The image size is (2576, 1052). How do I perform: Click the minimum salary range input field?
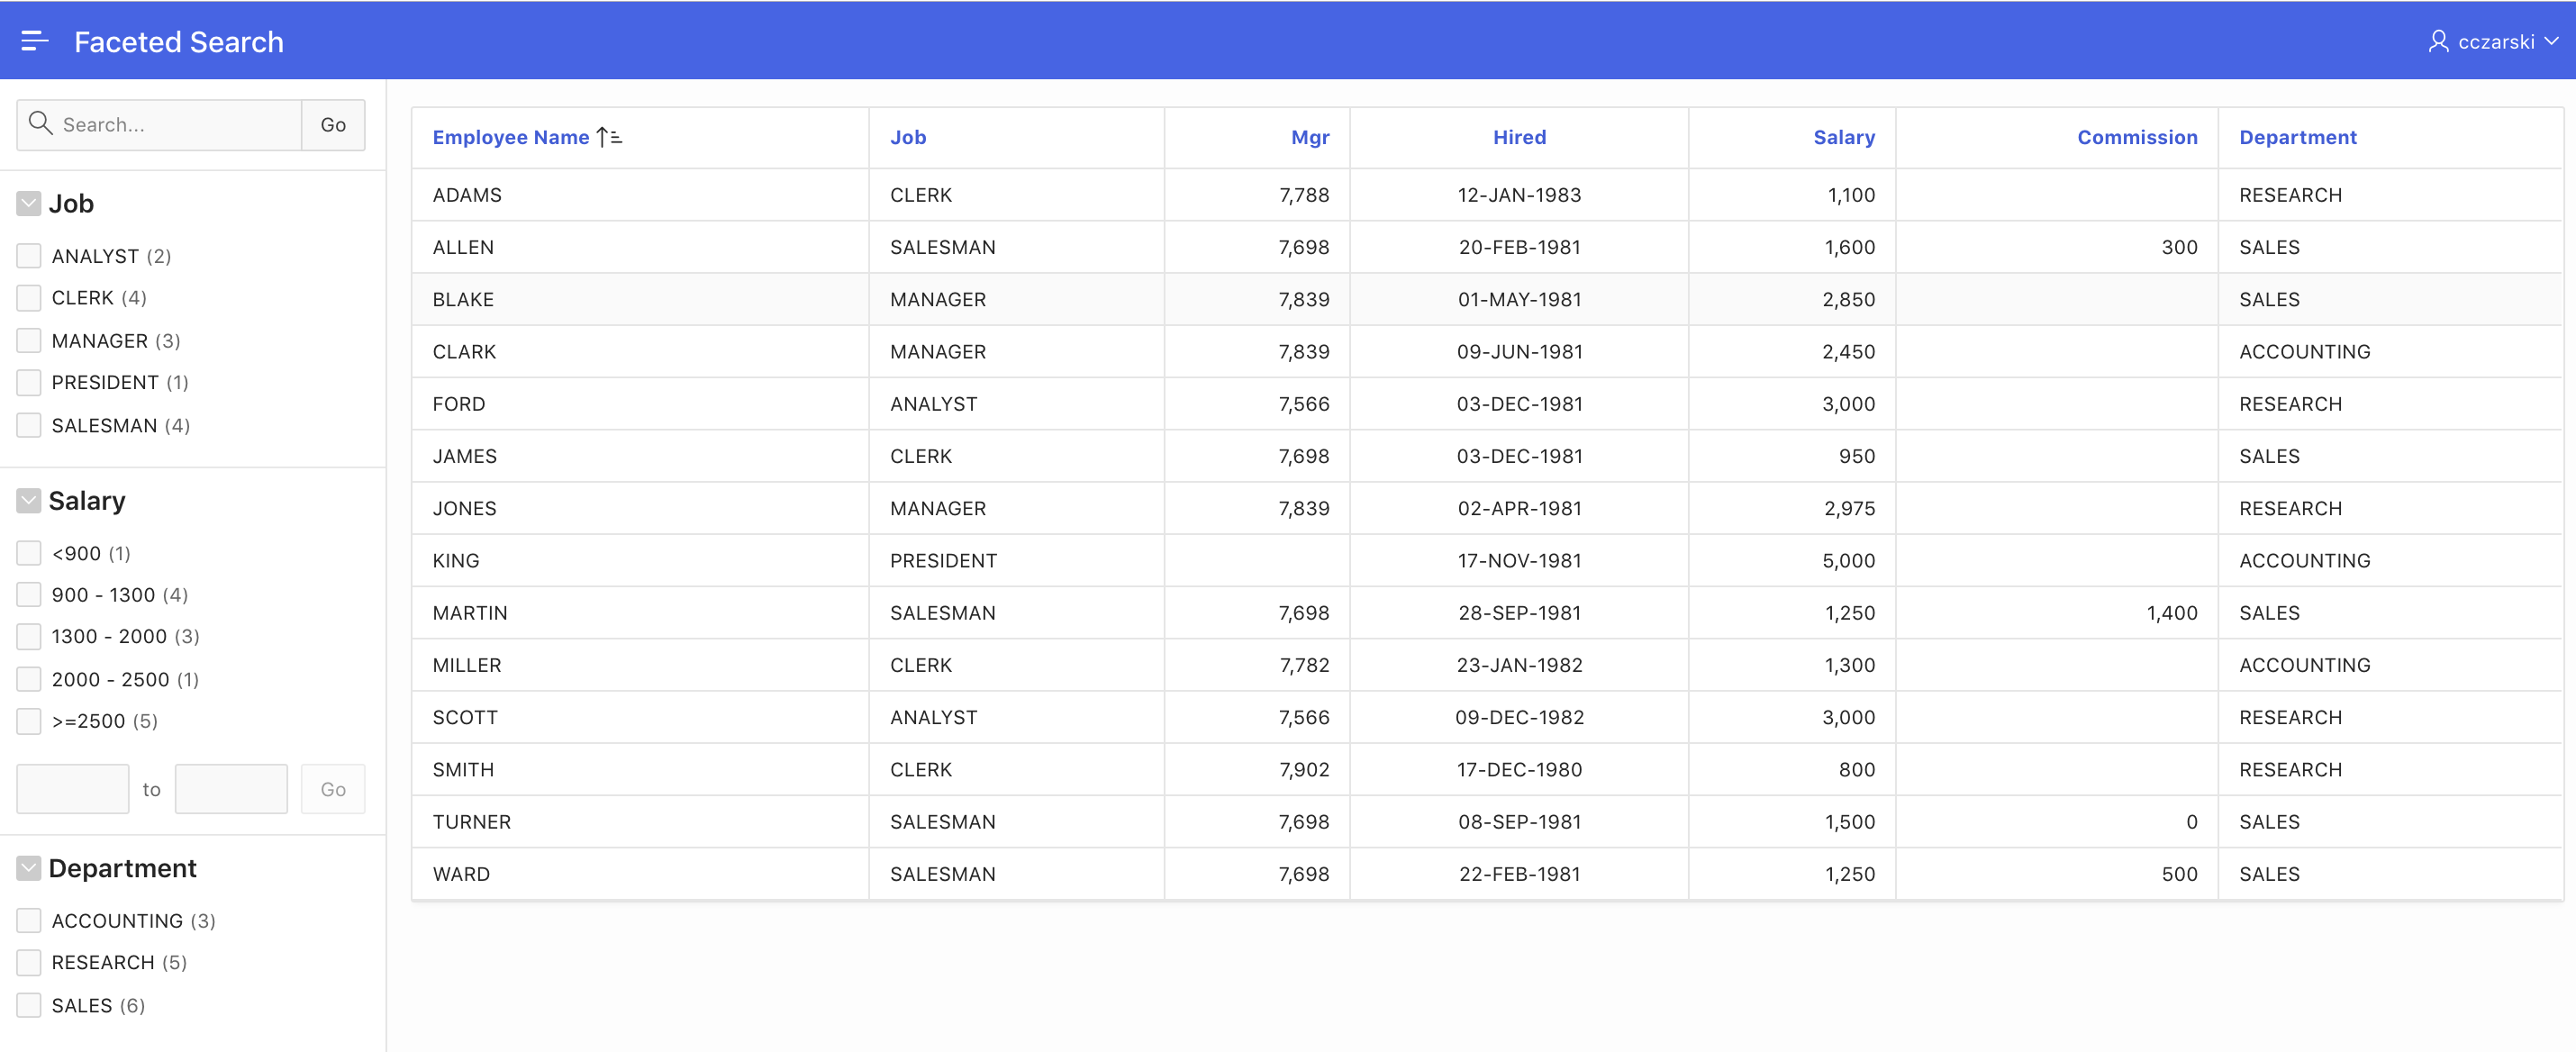pyautogui.click(x=72, y=788)
